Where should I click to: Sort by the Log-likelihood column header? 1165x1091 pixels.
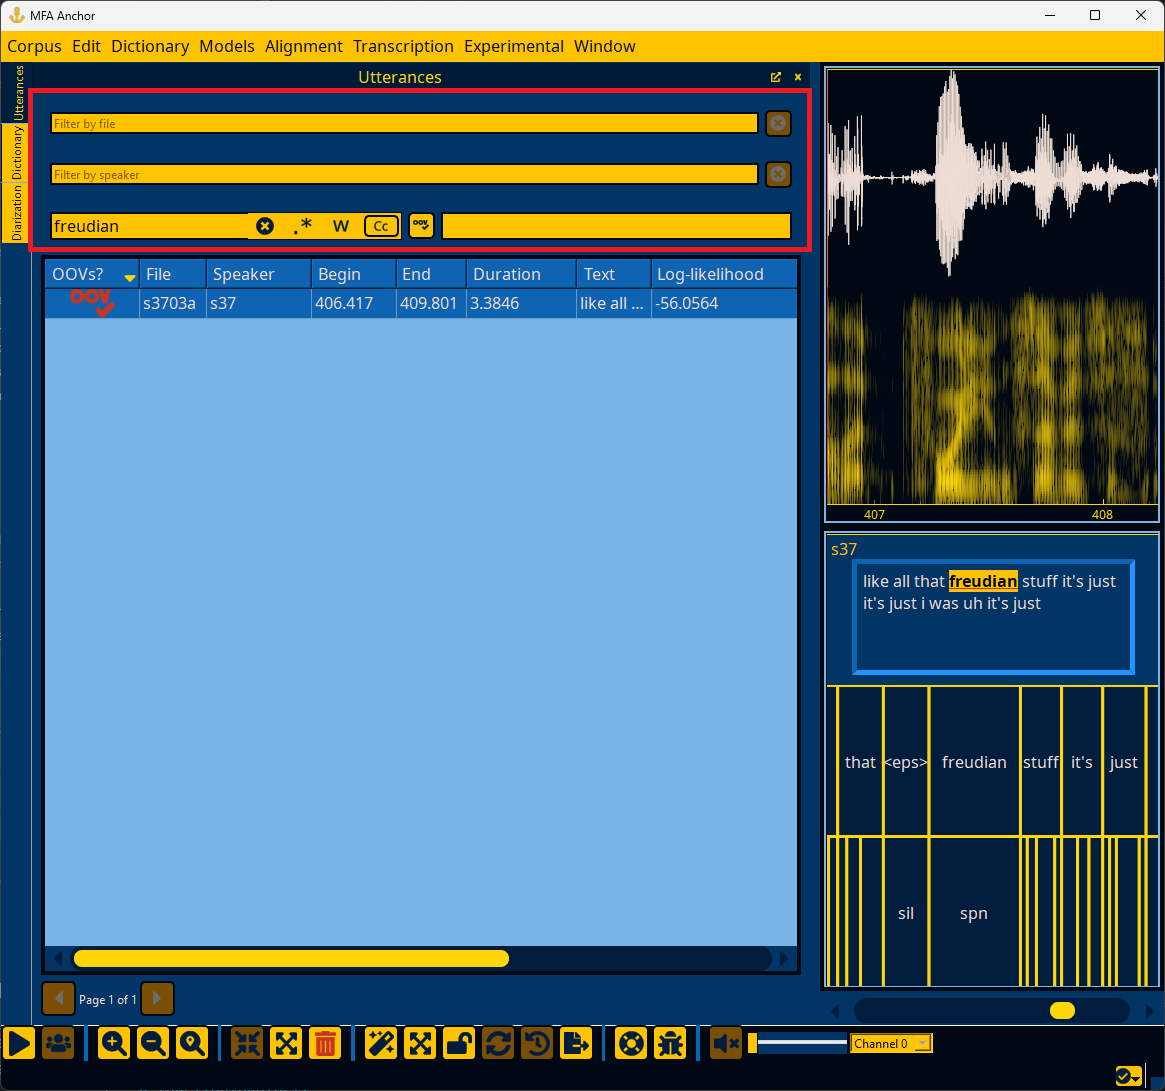pyautogui.click(x=724, y=274)
